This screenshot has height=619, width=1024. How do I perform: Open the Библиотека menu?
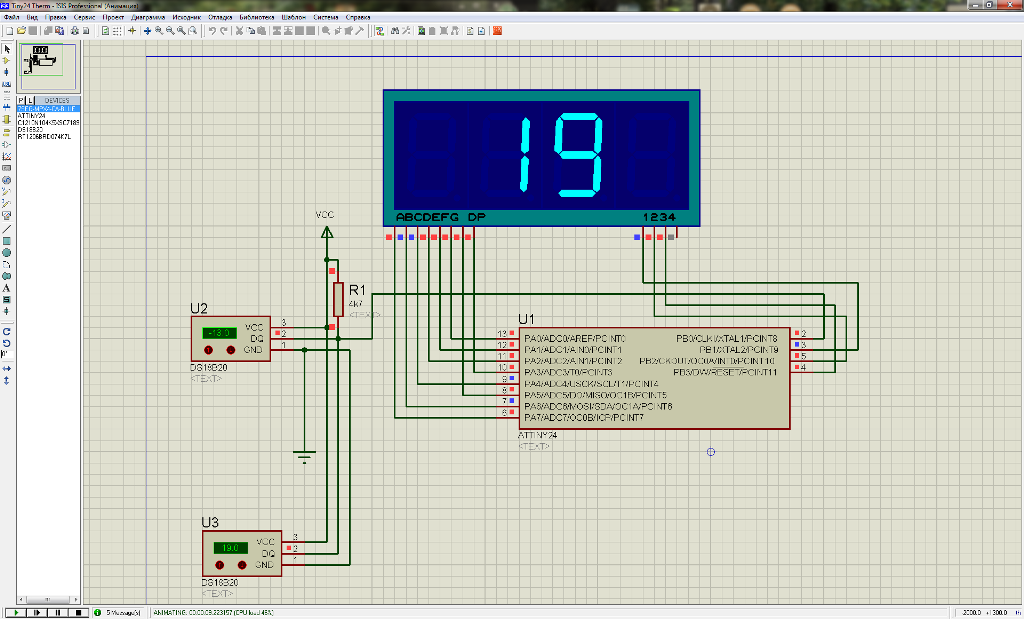tap(256, 17)
